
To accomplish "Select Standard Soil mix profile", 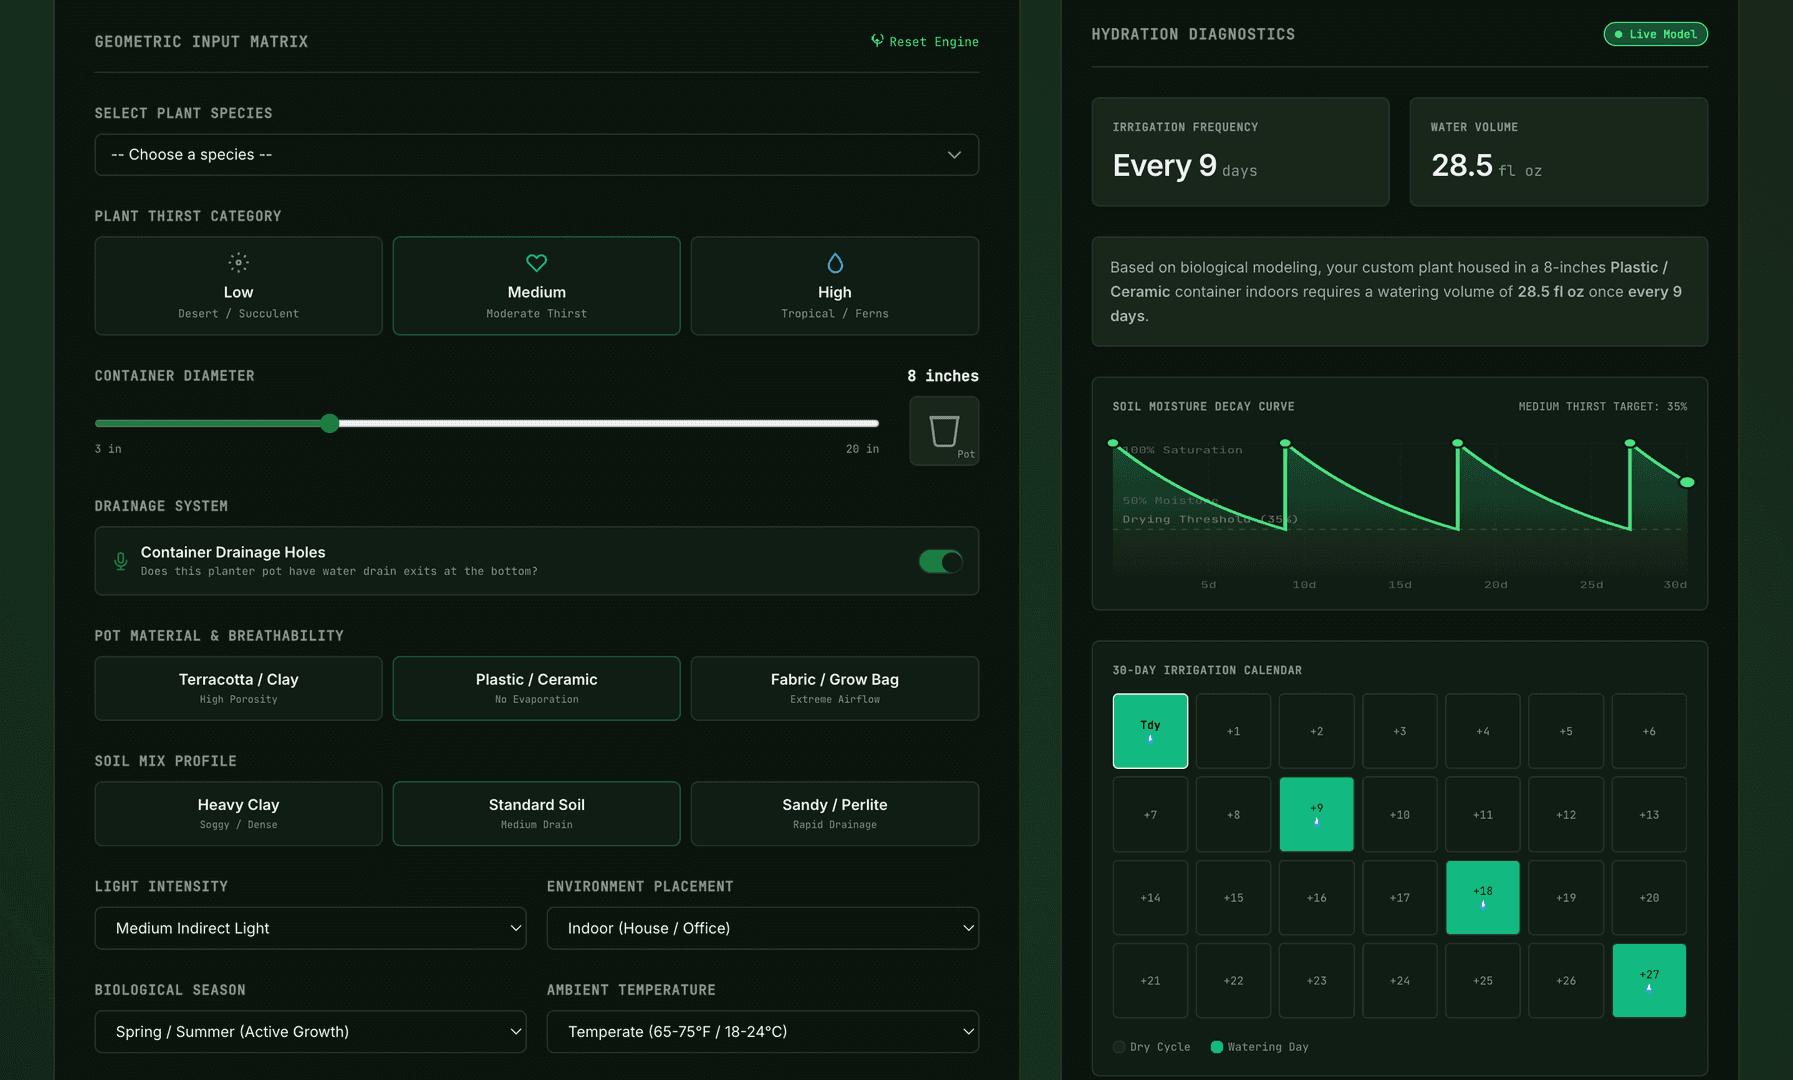I will pos(537,814).
